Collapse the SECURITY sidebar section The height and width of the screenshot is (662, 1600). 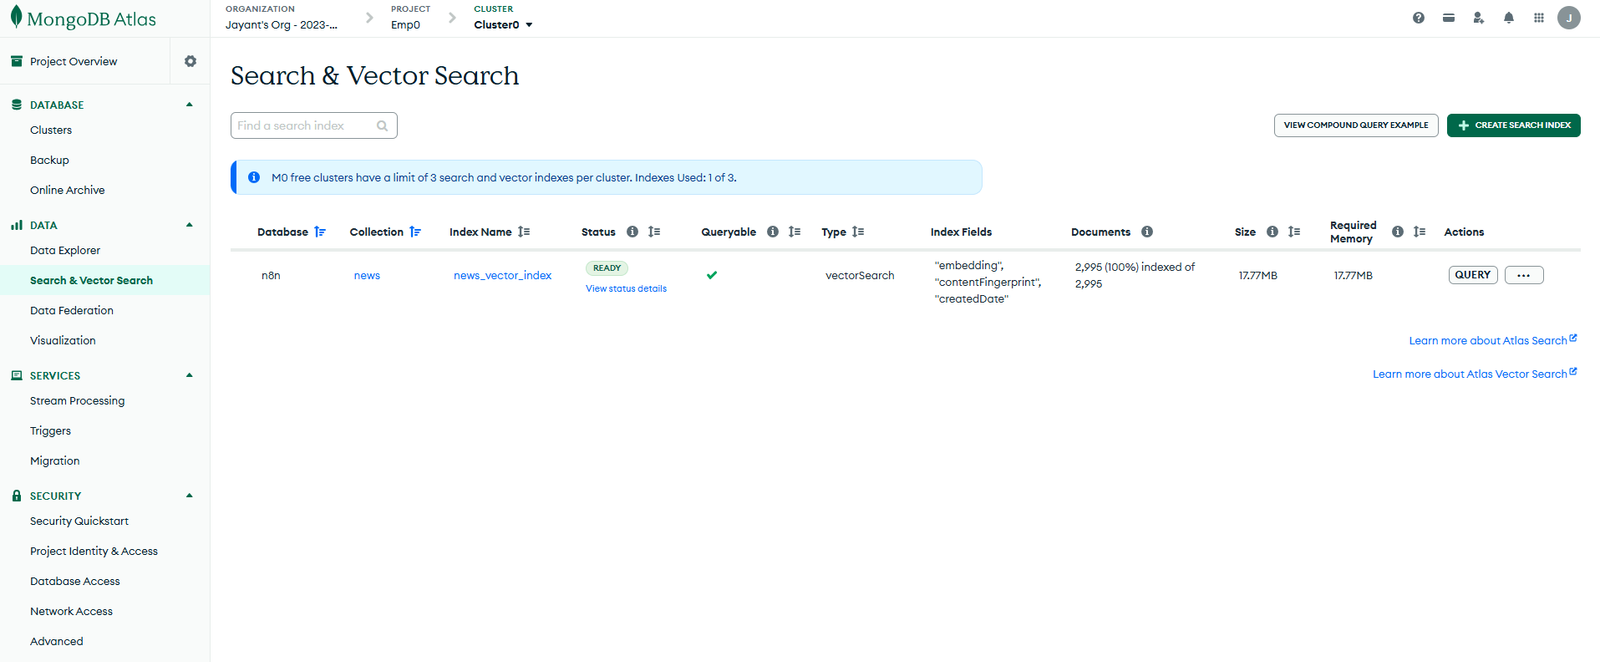[189, 496]
